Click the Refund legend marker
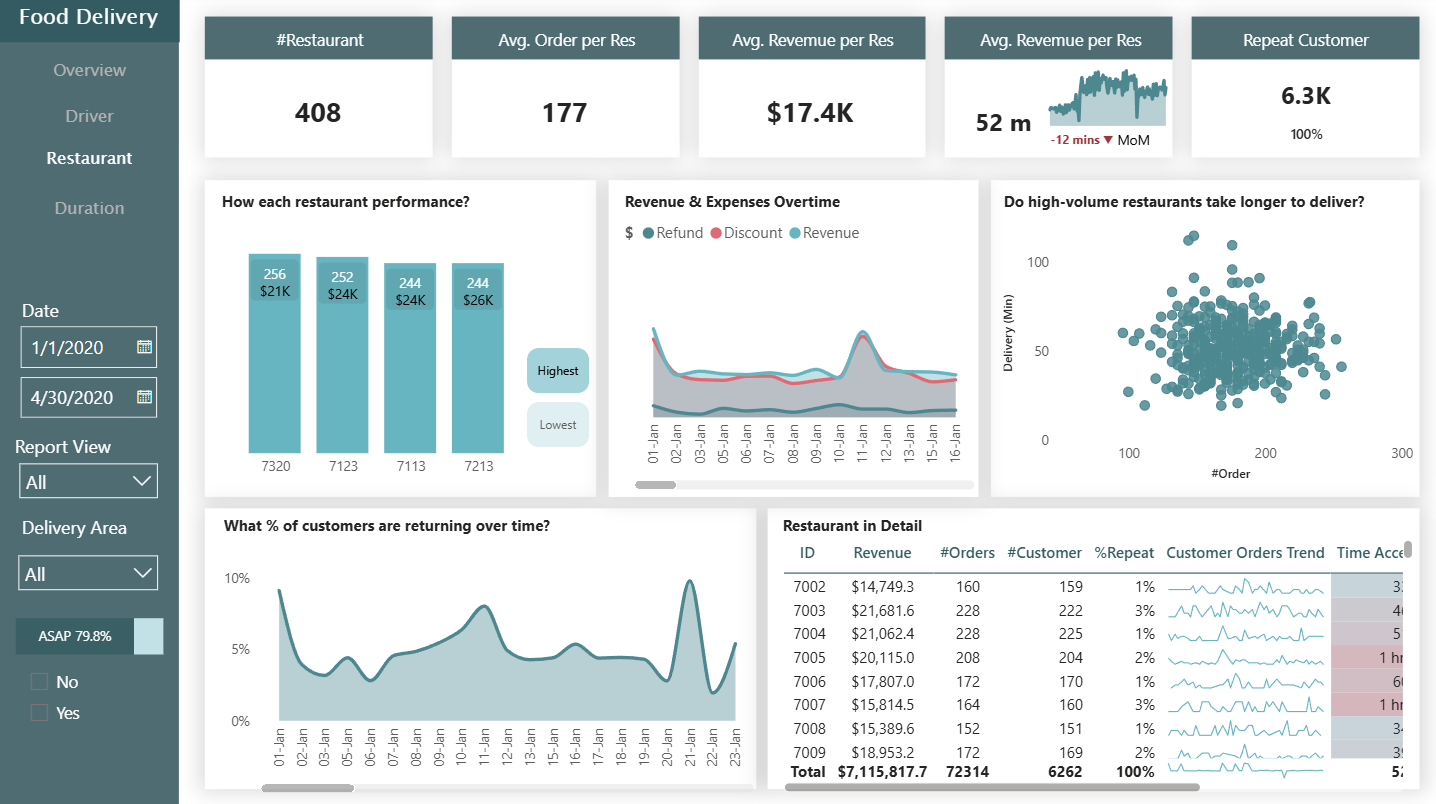Screen dimensions: 1436x804 tap(648, 233)
